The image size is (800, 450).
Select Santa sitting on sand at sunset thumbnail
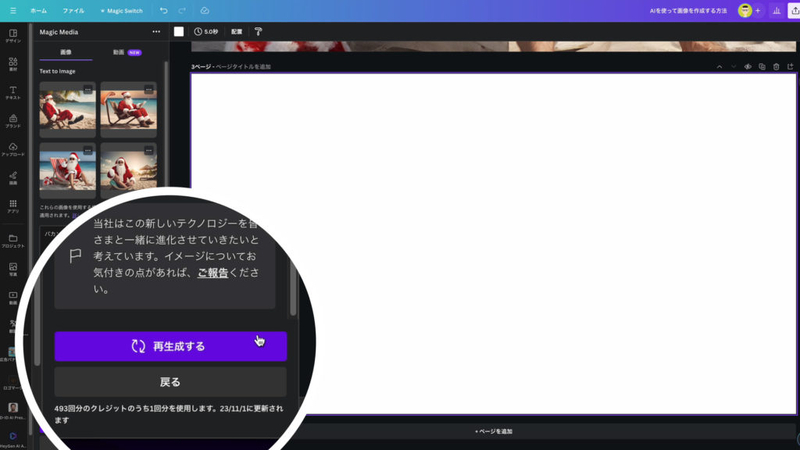[129, 170]
